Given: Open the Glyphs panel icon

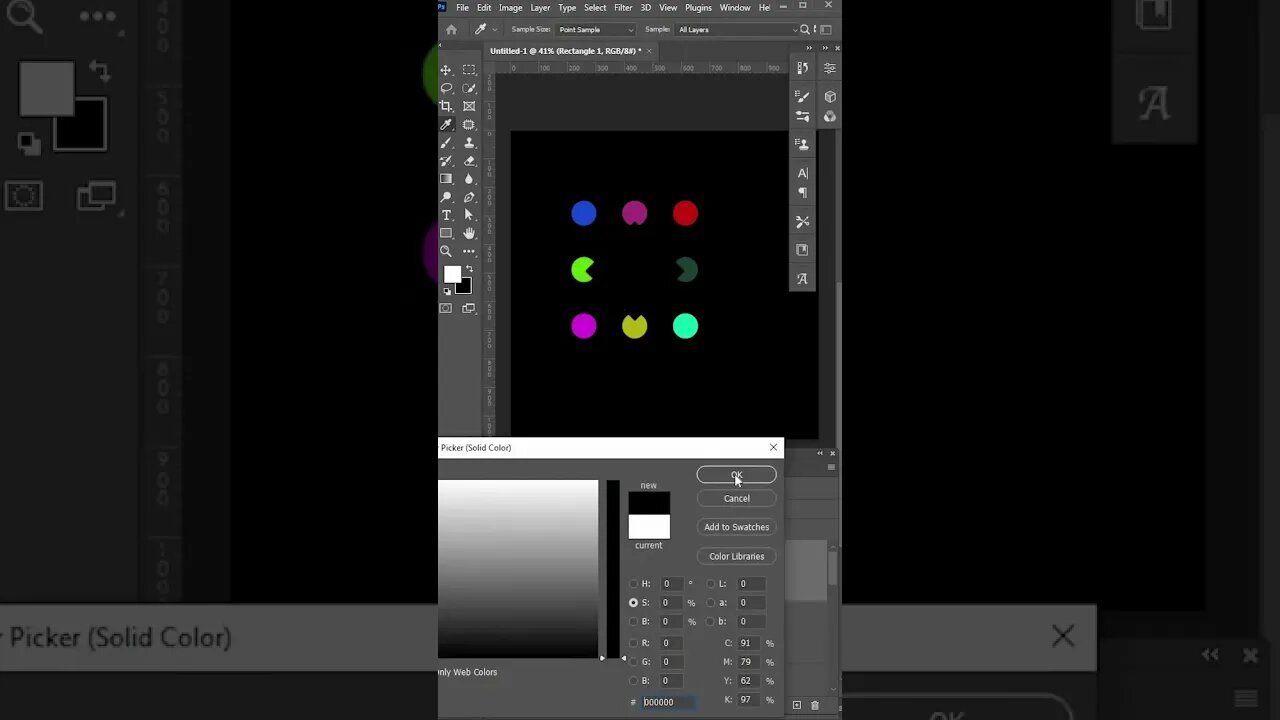Looking at the screenshot, I should (x=802, y=279).
